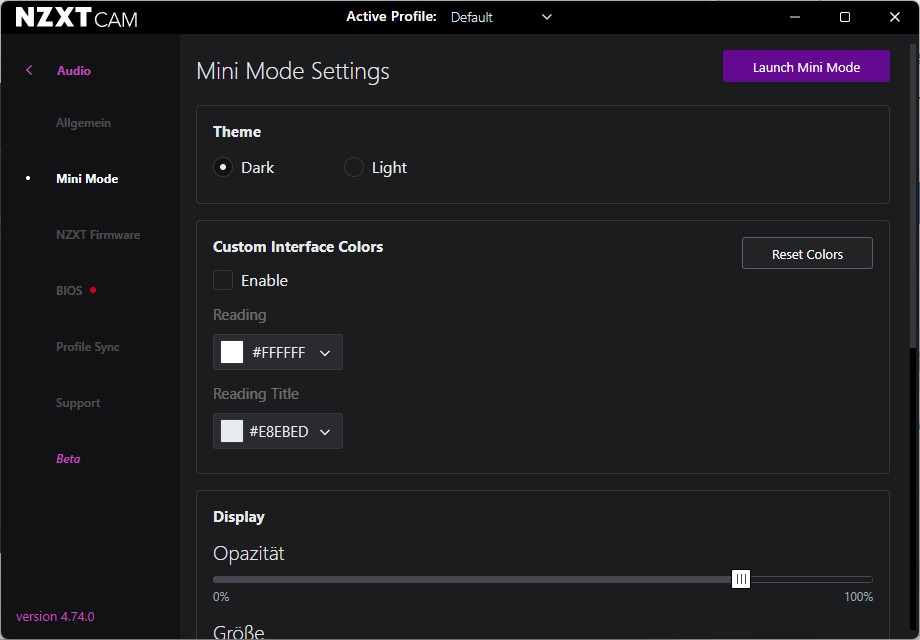Minimize the NZXT CAM window

point(795,17)
